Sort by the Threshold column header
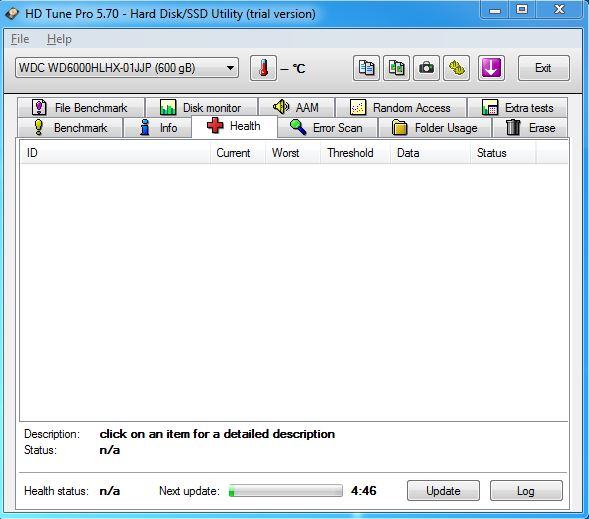Image resolution: width=589 pixels, height=519 pixels. tap(355, 153)
